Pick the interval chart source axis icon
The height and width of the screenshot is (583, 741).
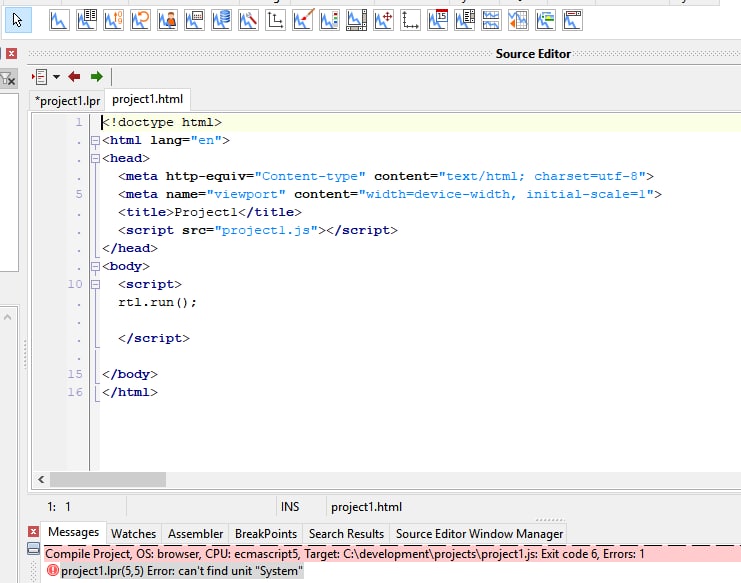[x=410, y=20]
